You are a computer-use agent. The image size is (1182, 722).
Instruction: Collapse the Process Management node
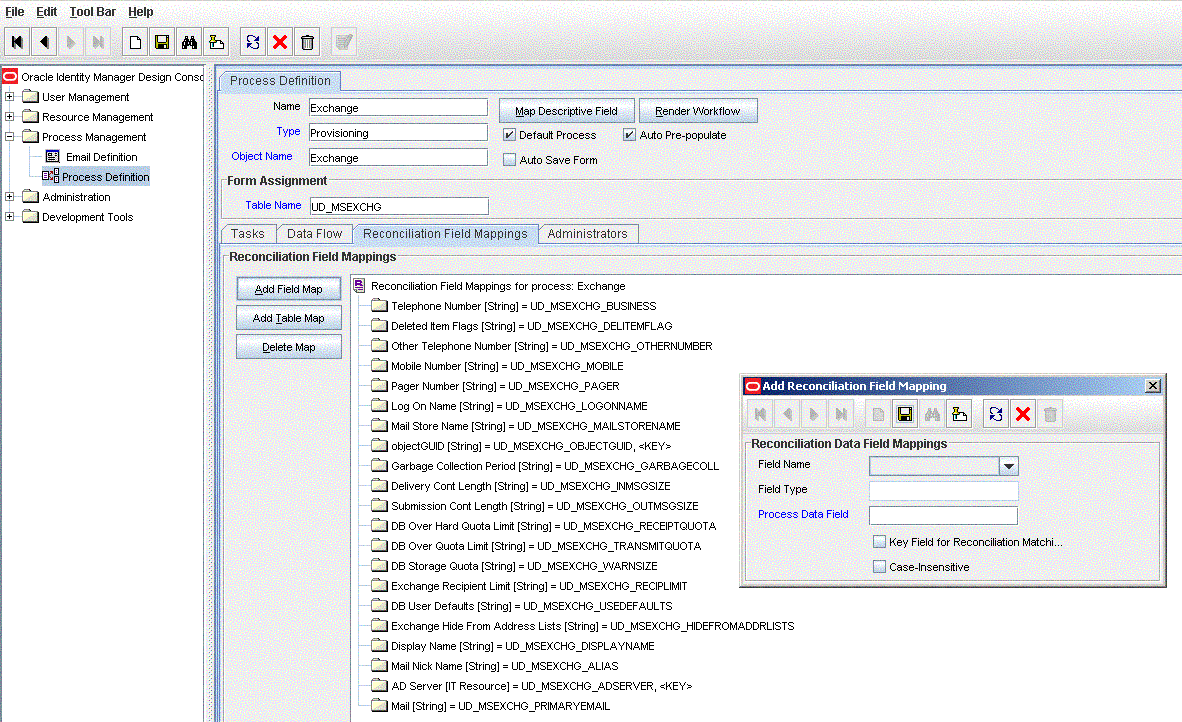point(9,137)
